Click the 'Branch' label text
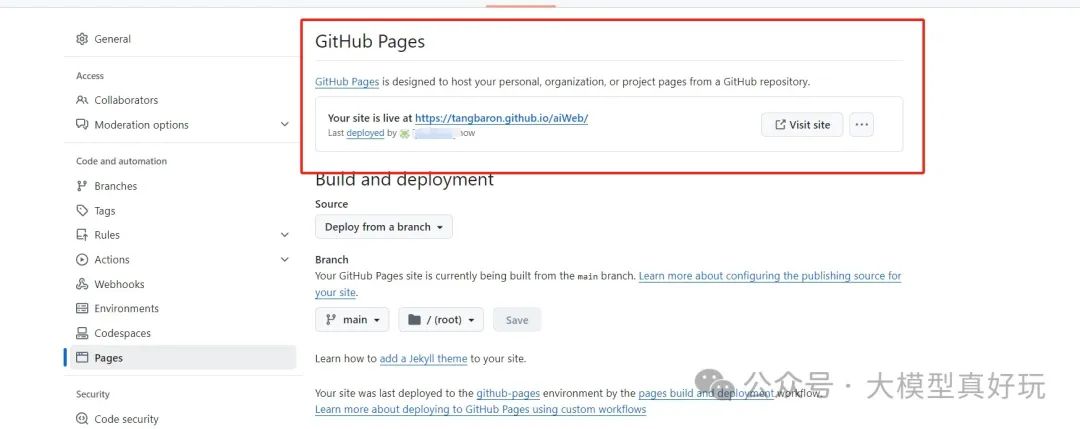The image size is (1080, 429). [332, 260]
